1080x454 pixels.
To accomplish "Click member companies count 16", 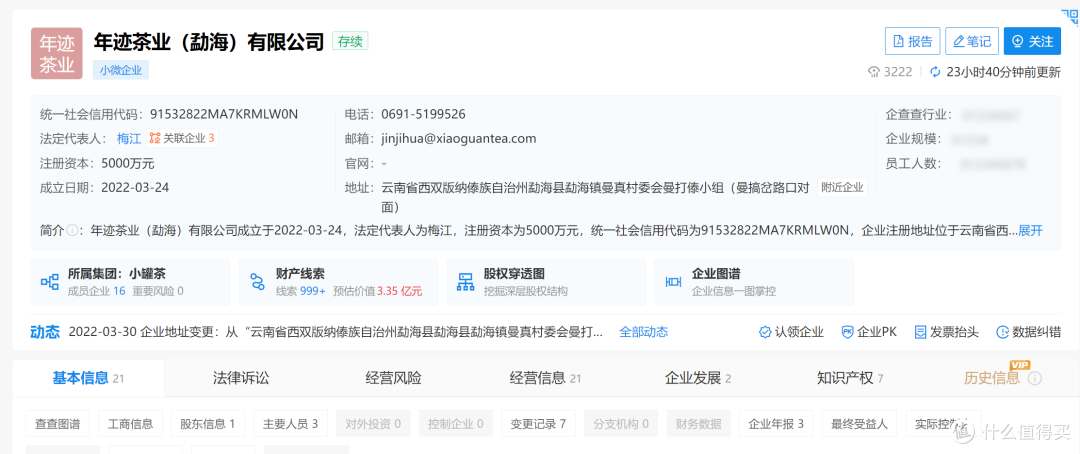I will point(119,291).
